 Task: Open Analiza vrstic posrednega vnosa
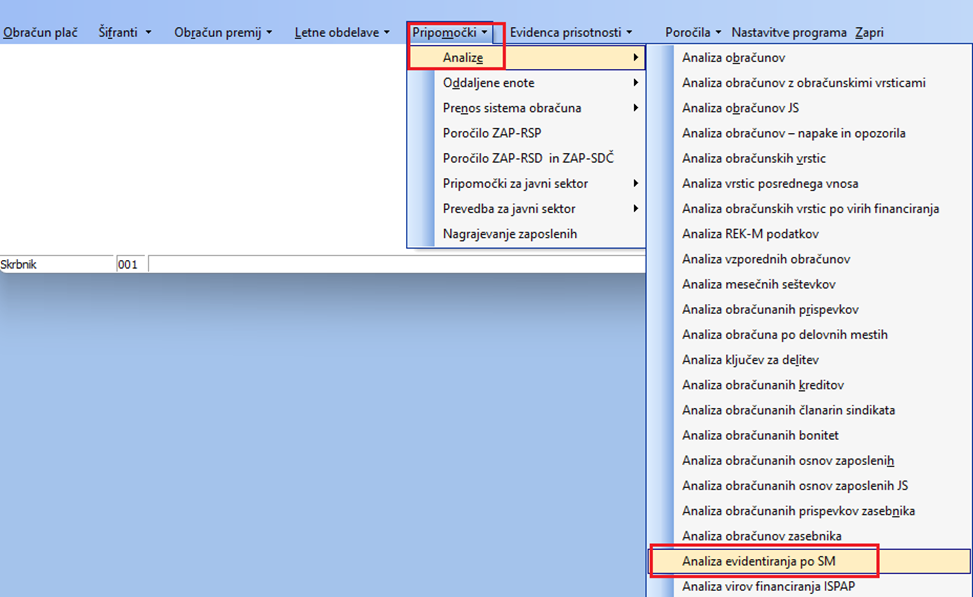pyautogui.click(x=809, y=184)
